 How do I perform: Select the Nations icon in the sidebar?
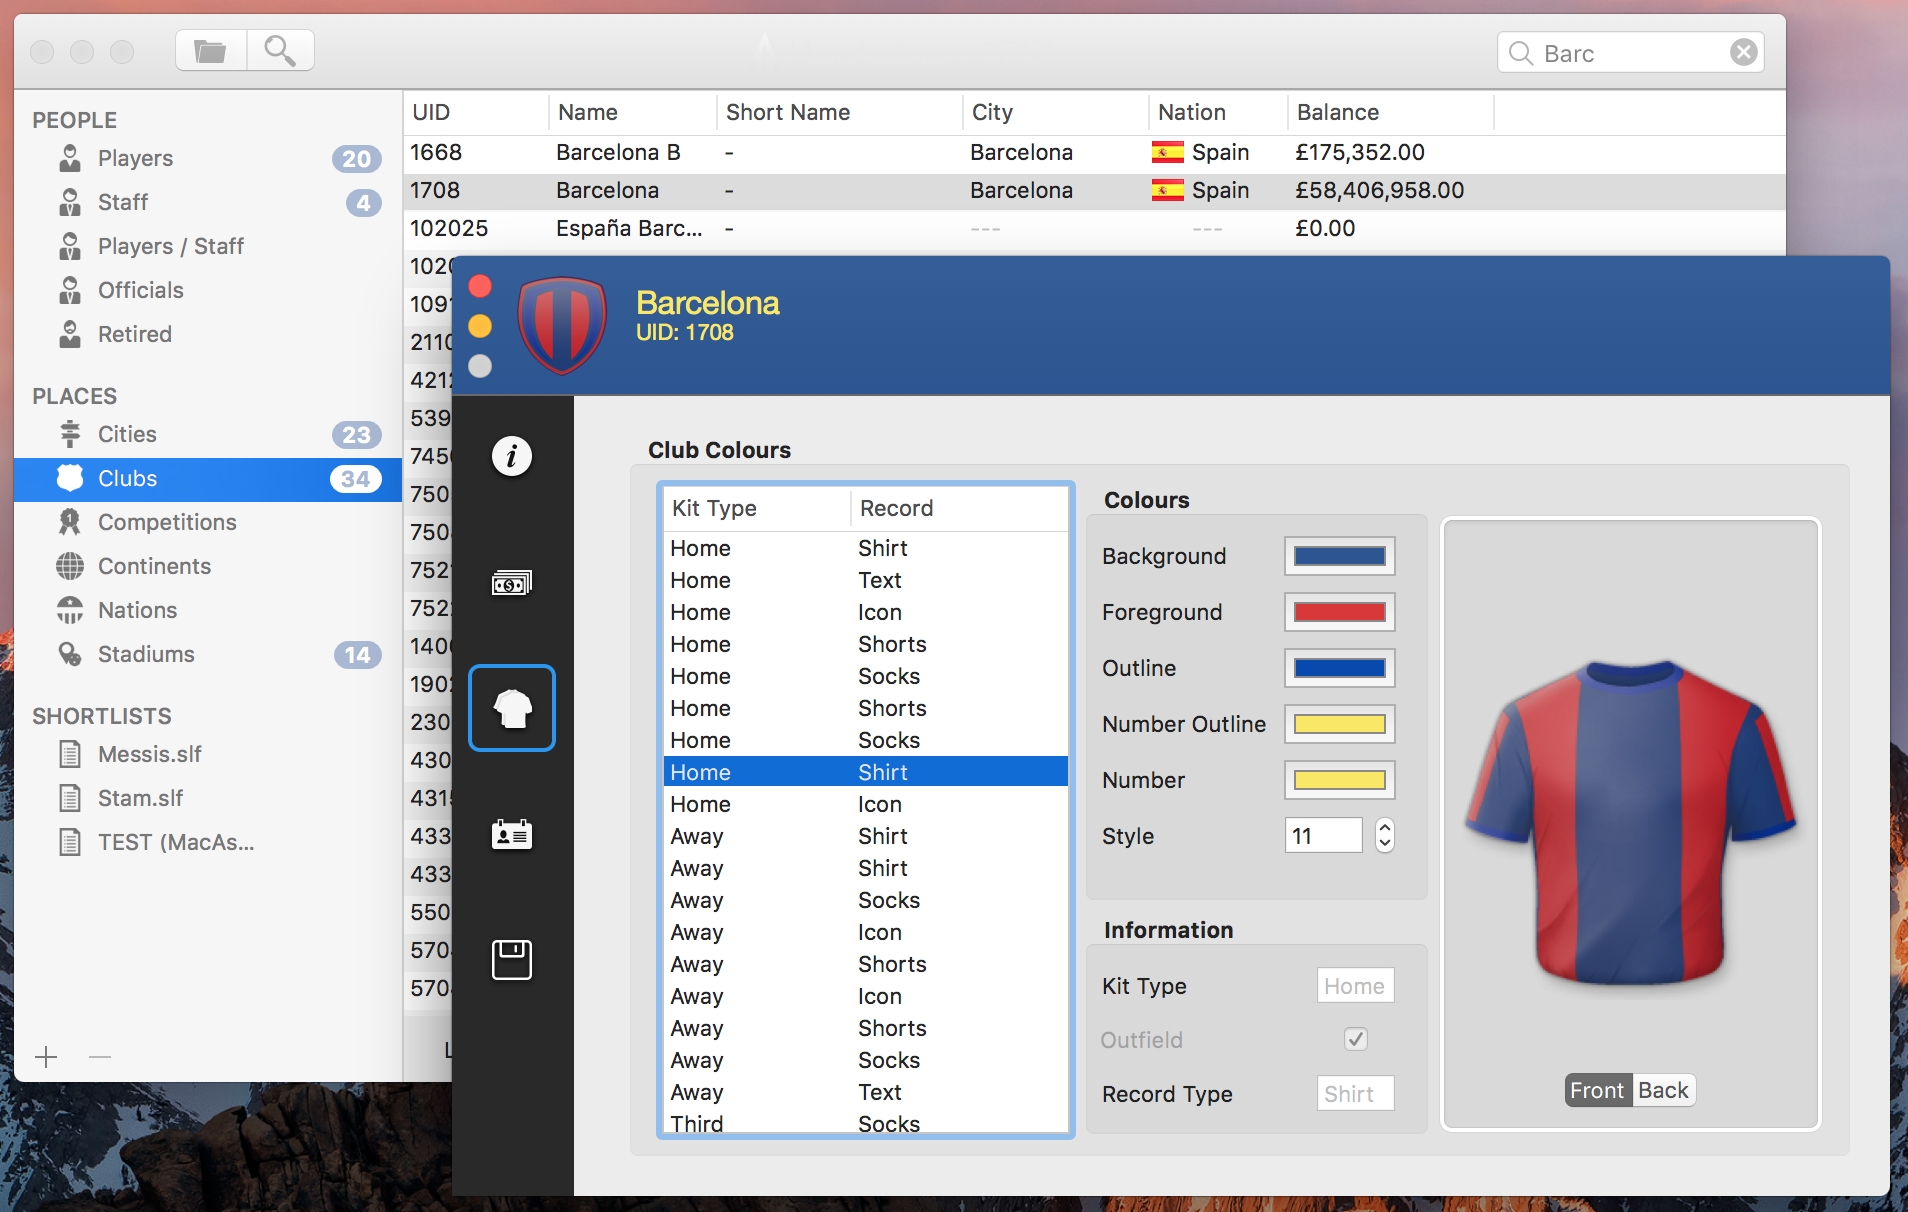coord(70,610)
